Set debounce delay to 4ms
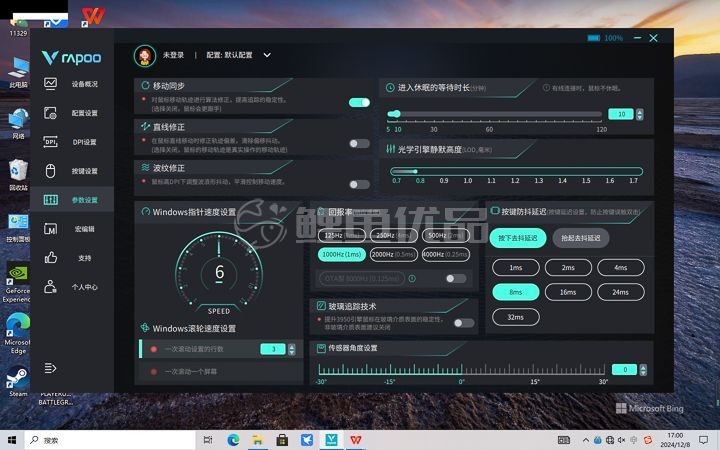Image resolution: width=720 pixels, height=450 pixels. (x=620, y=267)
